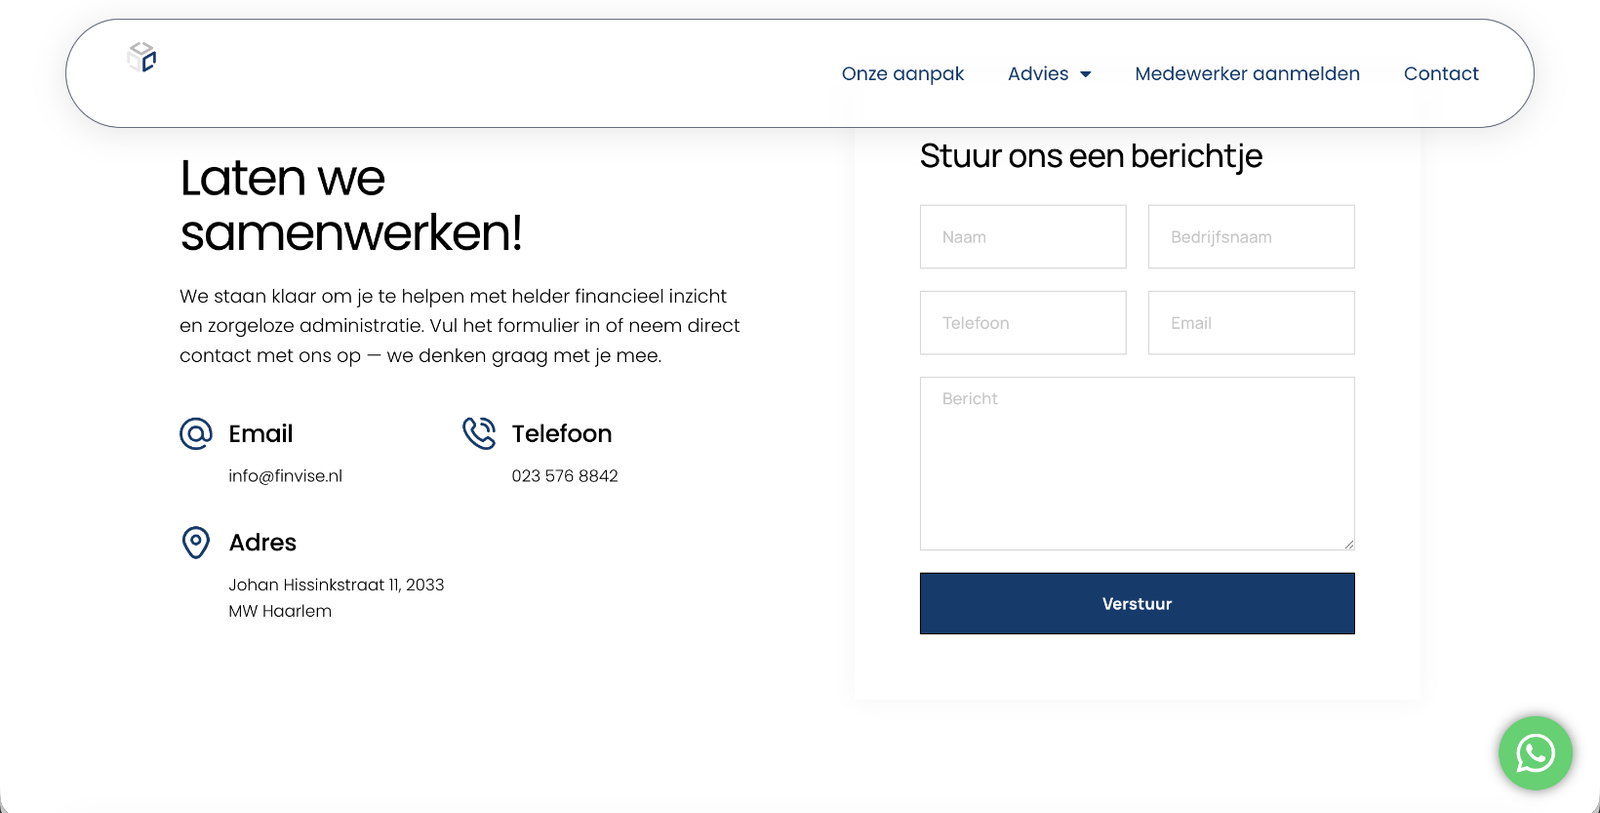This screenshot has height=813, width=1600.
Task: Click the @ email icon
Action: pyautogui.click(x=196, y=434)
